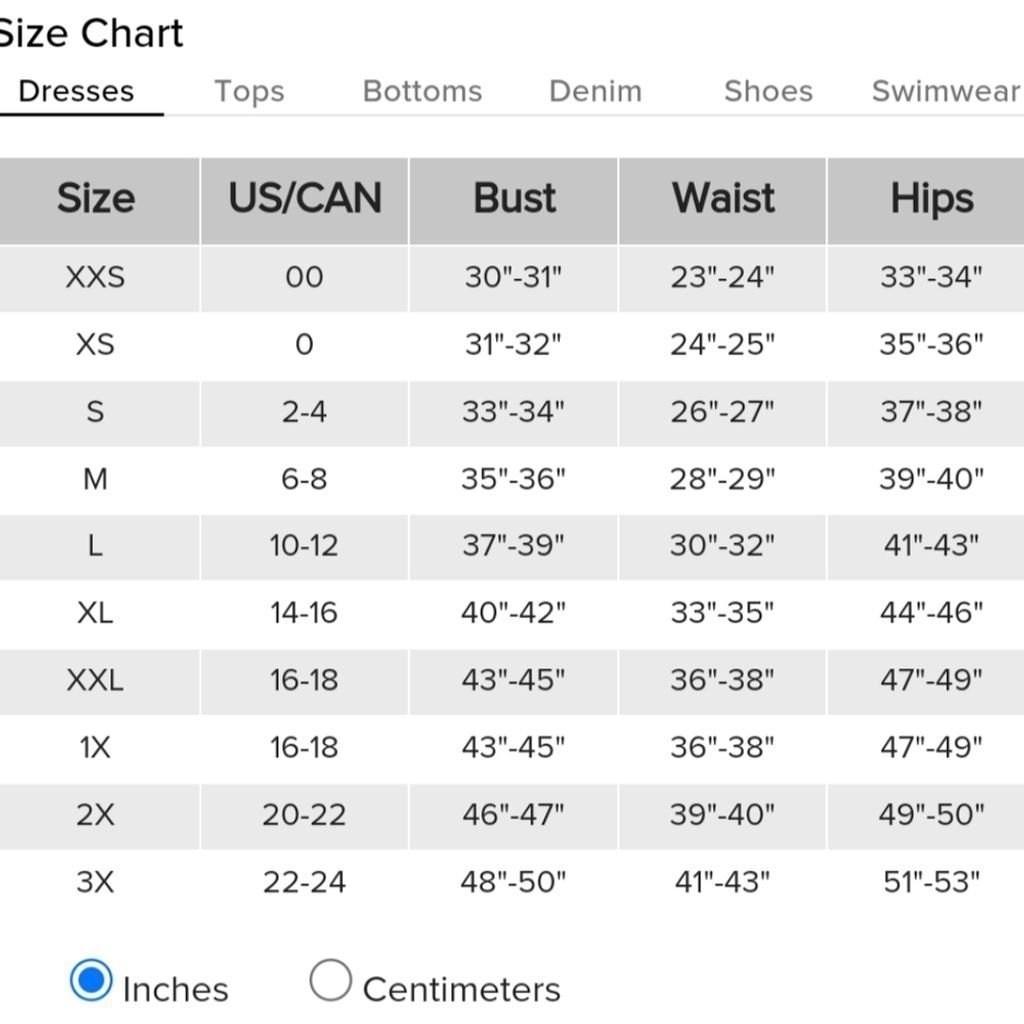This screenshot has height=1024, width=1024.
Task: Select the XXS size row label
Action: click(x=95, y=278)
